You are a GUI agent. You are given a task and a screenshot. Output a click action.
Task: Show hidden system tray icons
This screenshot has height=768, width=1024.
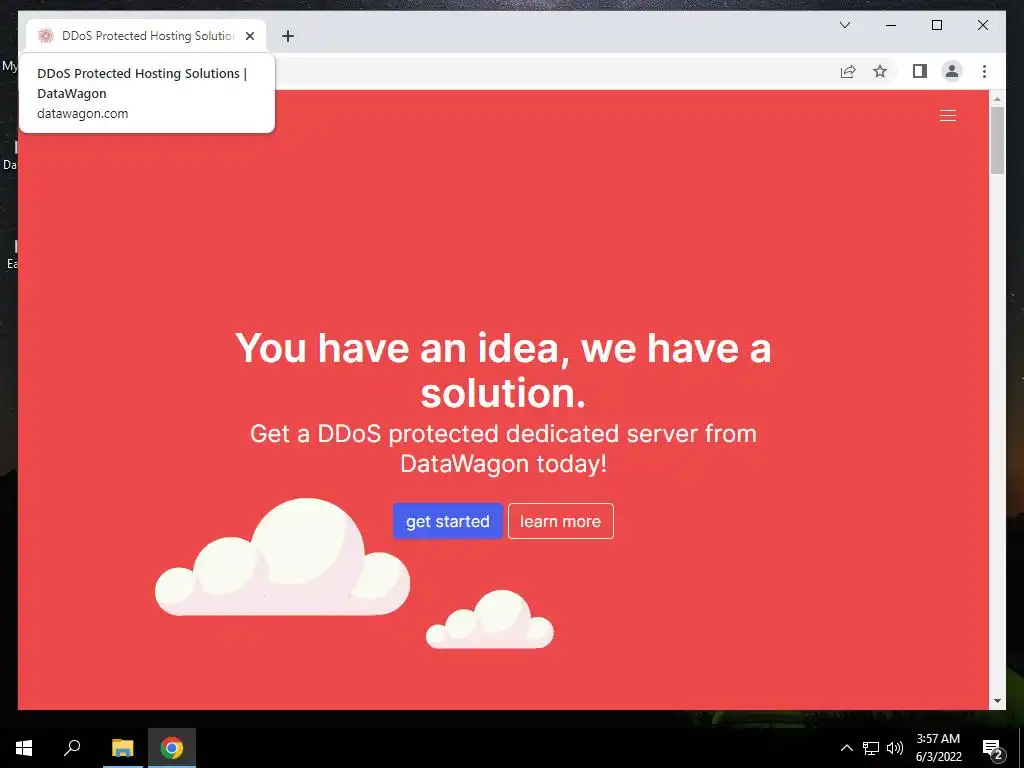(x=846, y=748)
